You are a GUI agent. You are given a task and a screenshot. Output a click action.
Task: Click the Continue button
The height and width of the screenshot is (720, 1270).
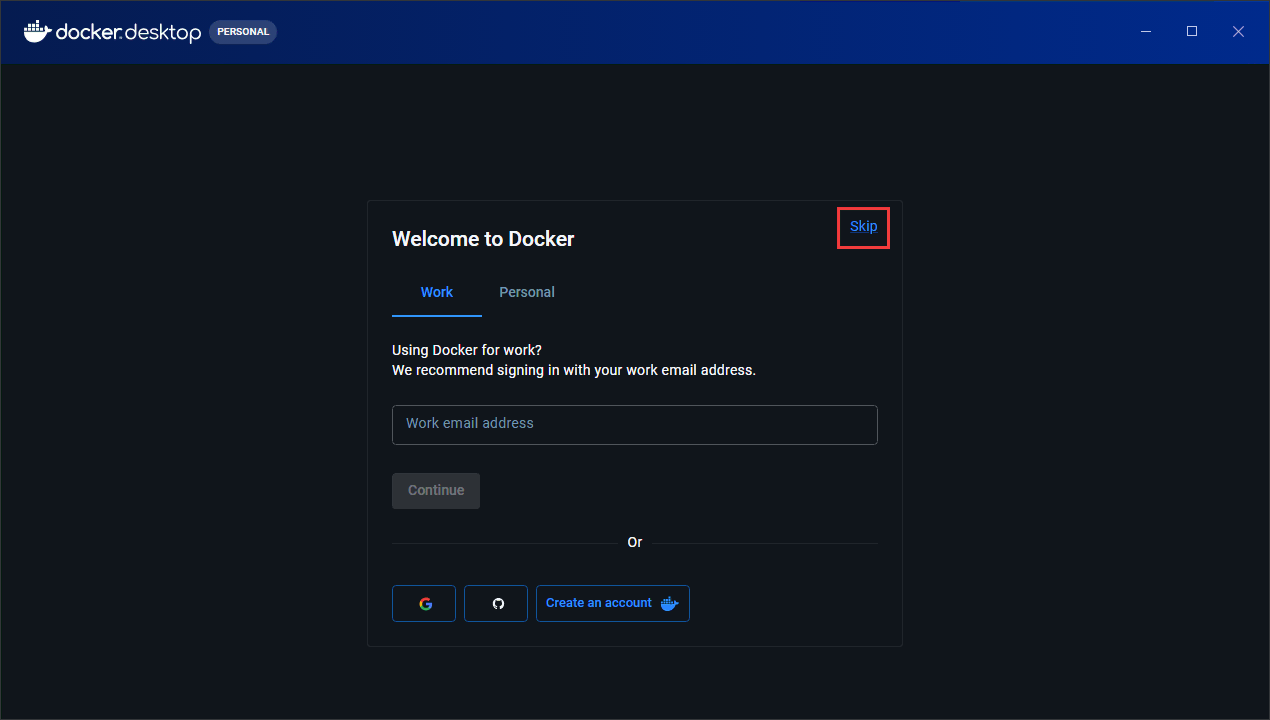(436, 491)
